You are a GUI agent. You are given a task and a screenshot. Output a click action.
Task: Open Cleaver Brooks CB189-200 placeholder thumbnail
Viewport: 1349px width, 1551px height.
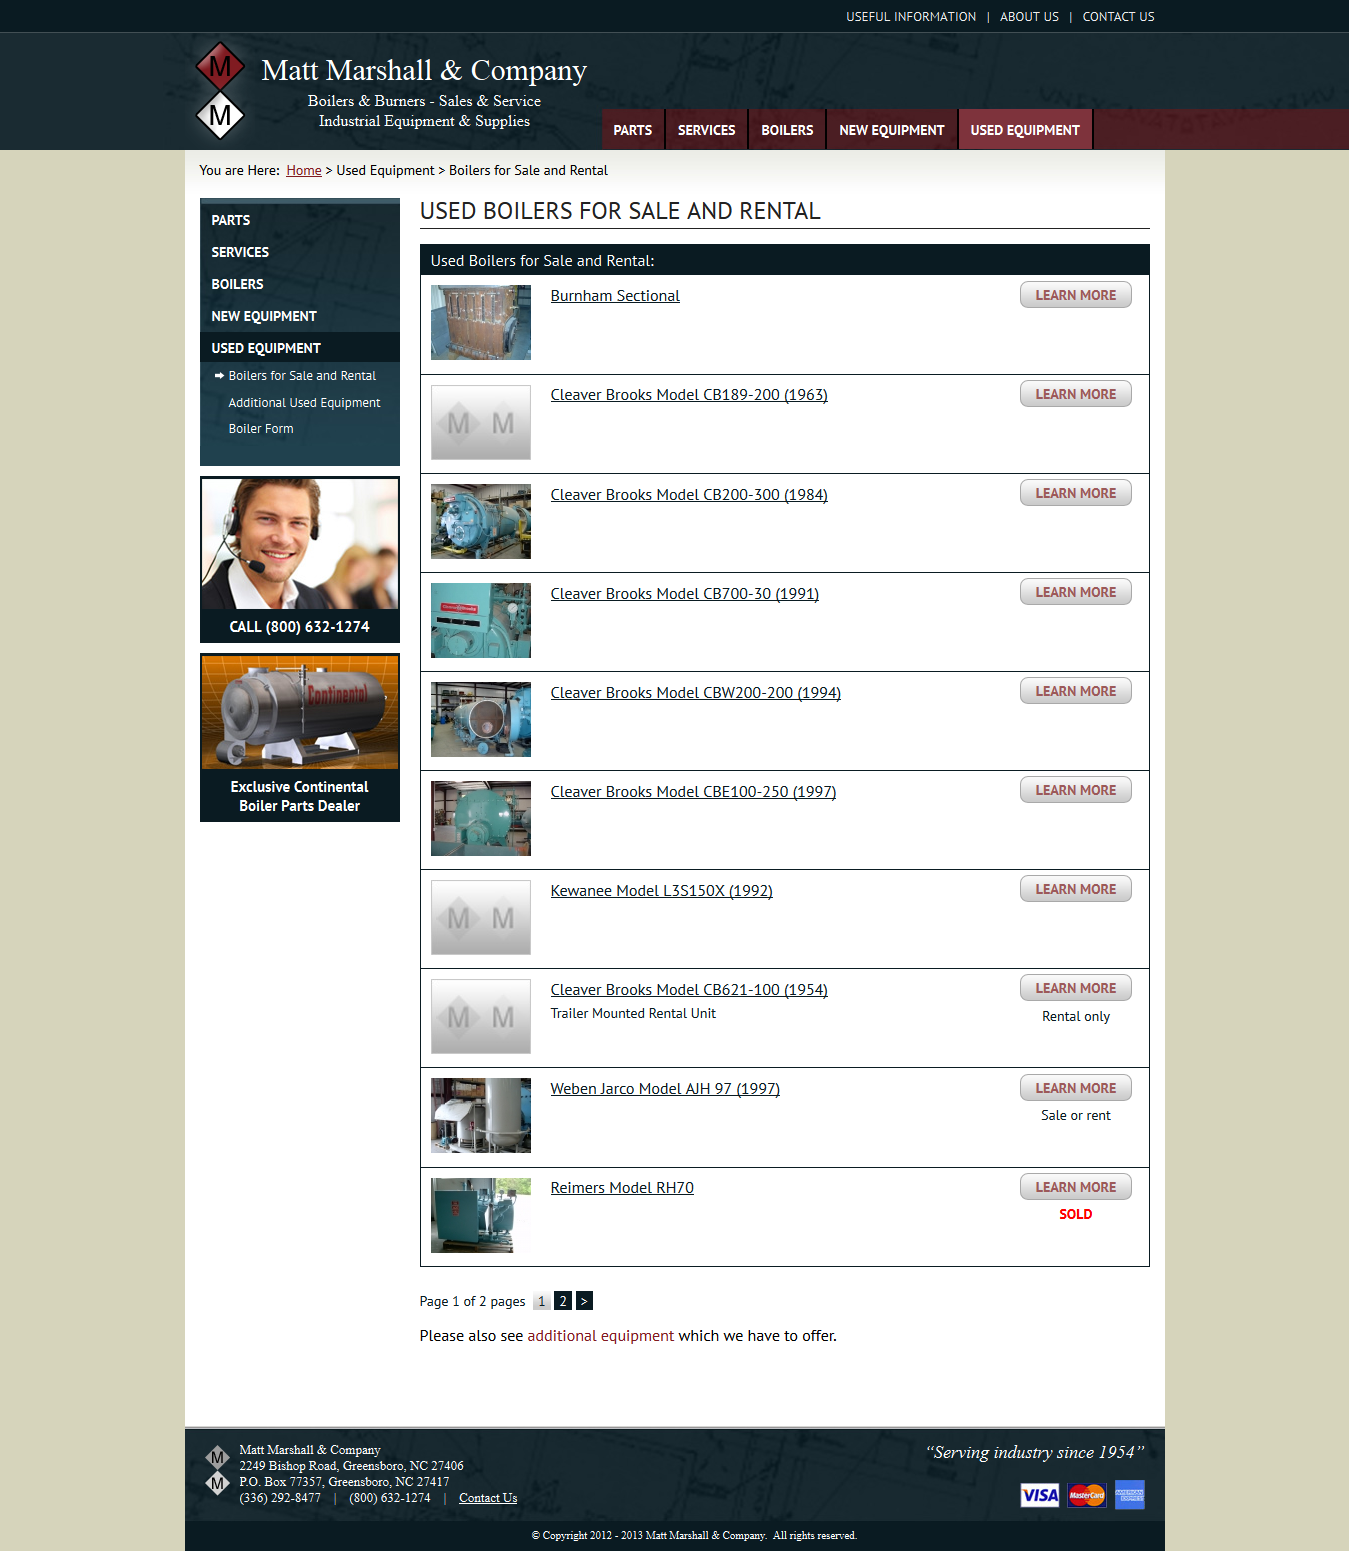[481, 422]
